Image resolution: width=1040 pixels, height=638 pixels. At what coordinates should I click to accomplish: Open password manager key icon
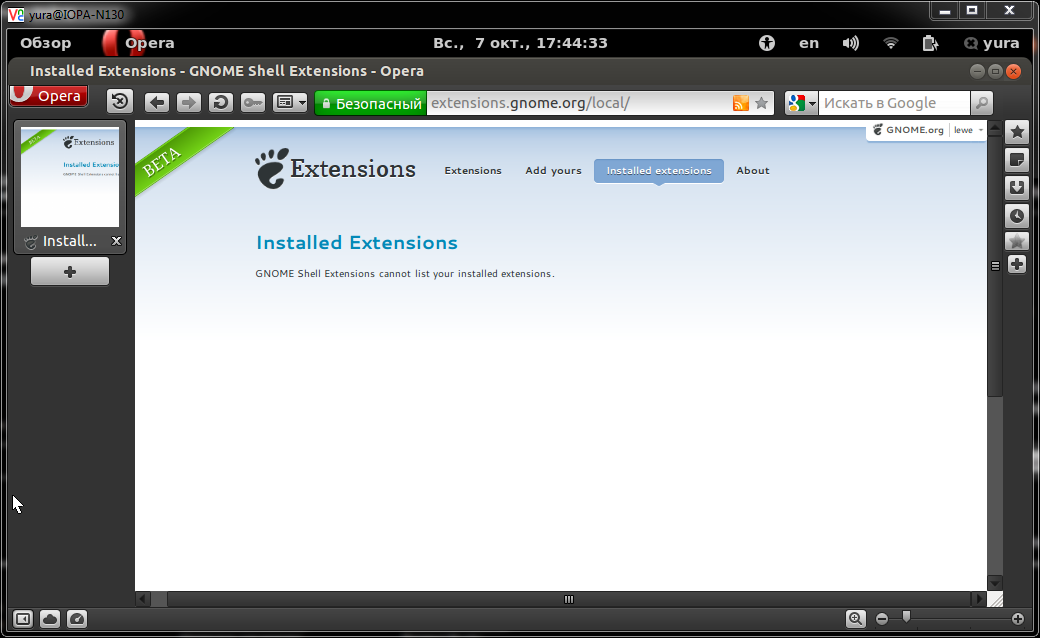253,102
